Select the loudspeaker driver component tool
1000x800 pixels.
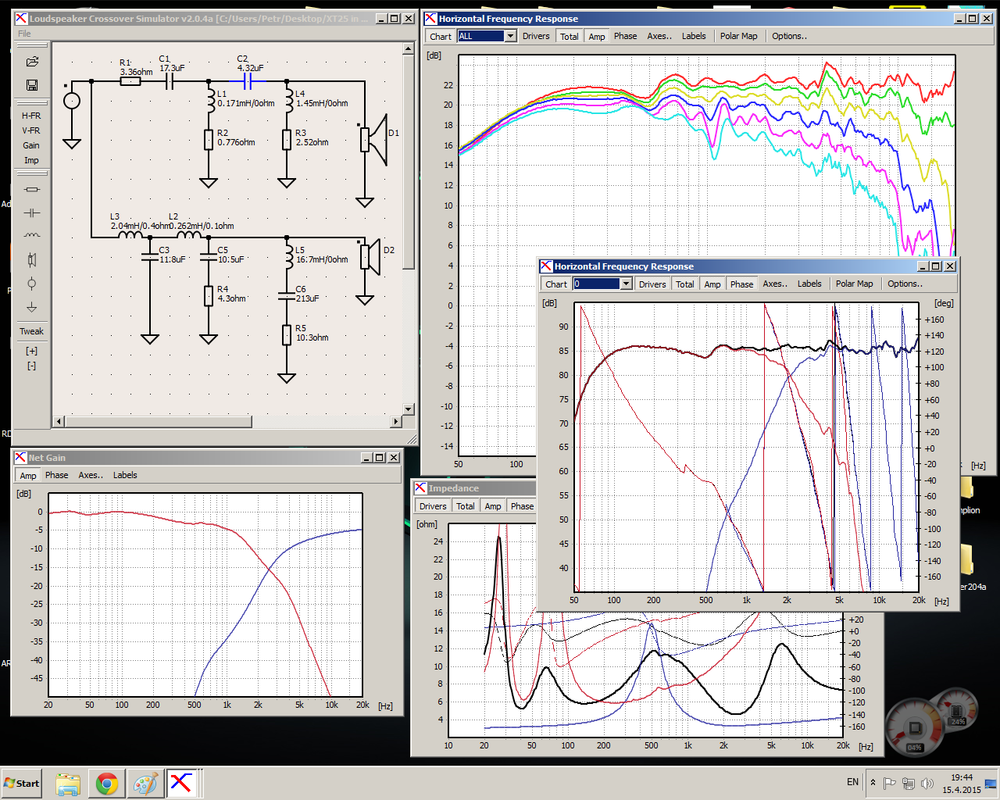[32, 260]
